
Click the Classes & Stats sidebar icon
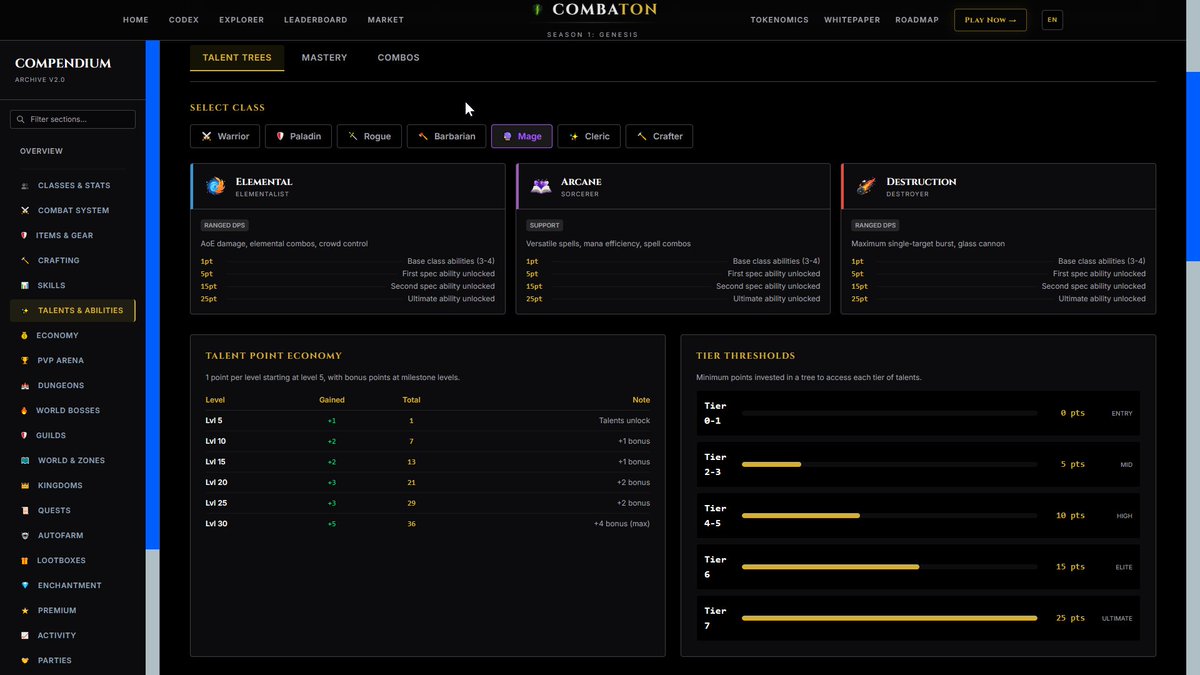click(25, 186)
